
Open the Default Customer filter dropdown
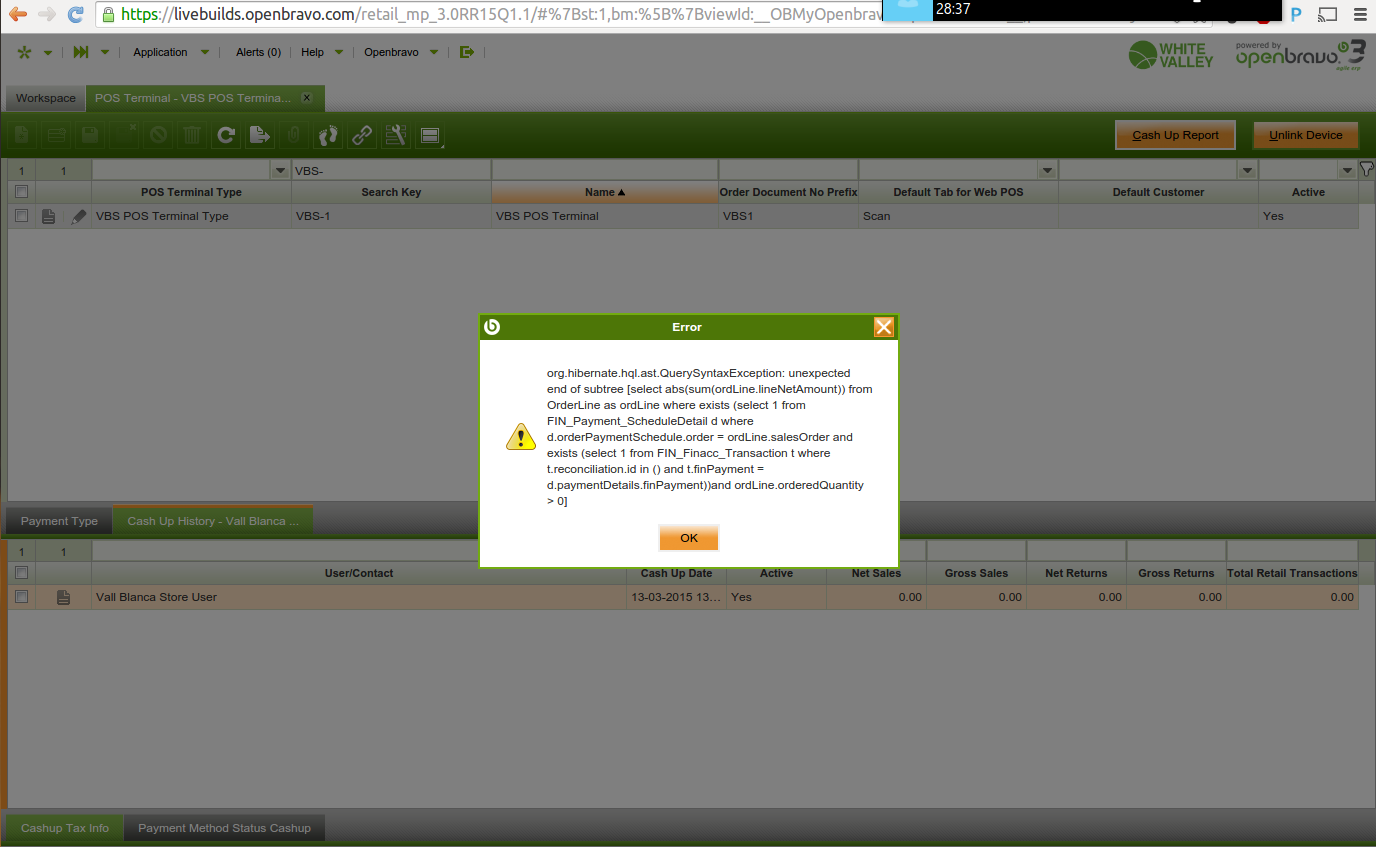tap(1247, 171)
